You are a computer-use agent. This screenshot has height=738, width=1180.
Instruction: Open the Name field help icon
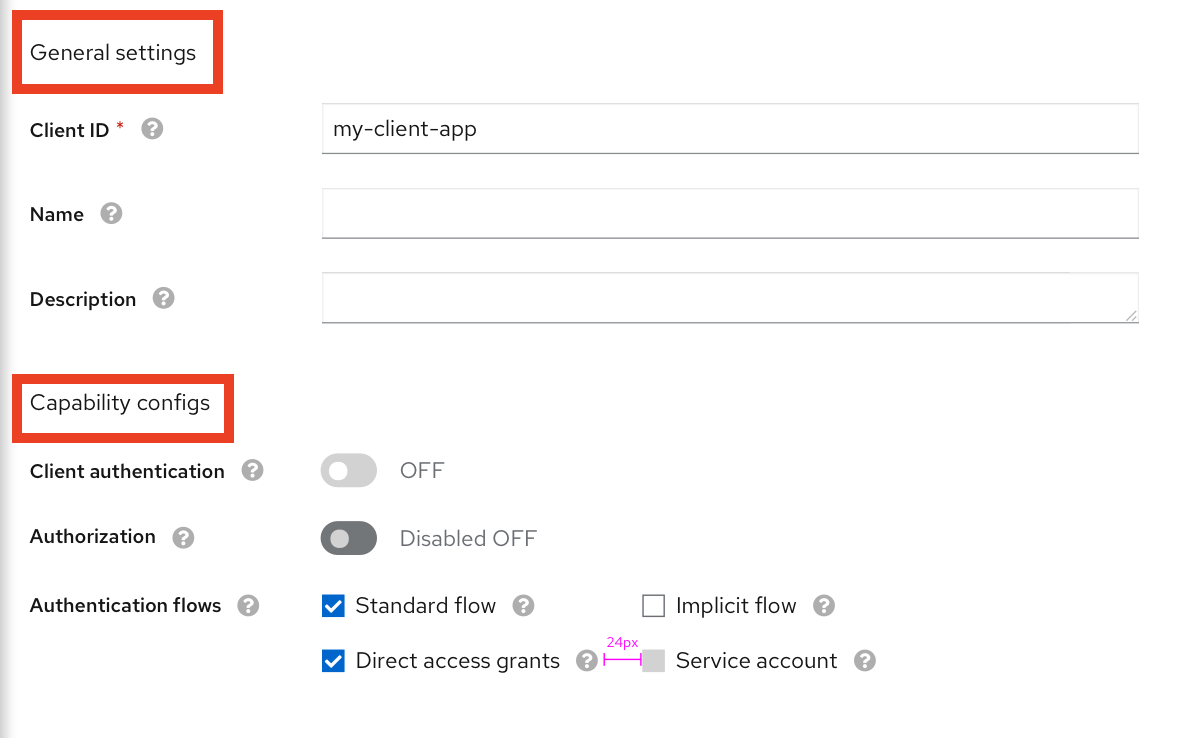point(111,213)
